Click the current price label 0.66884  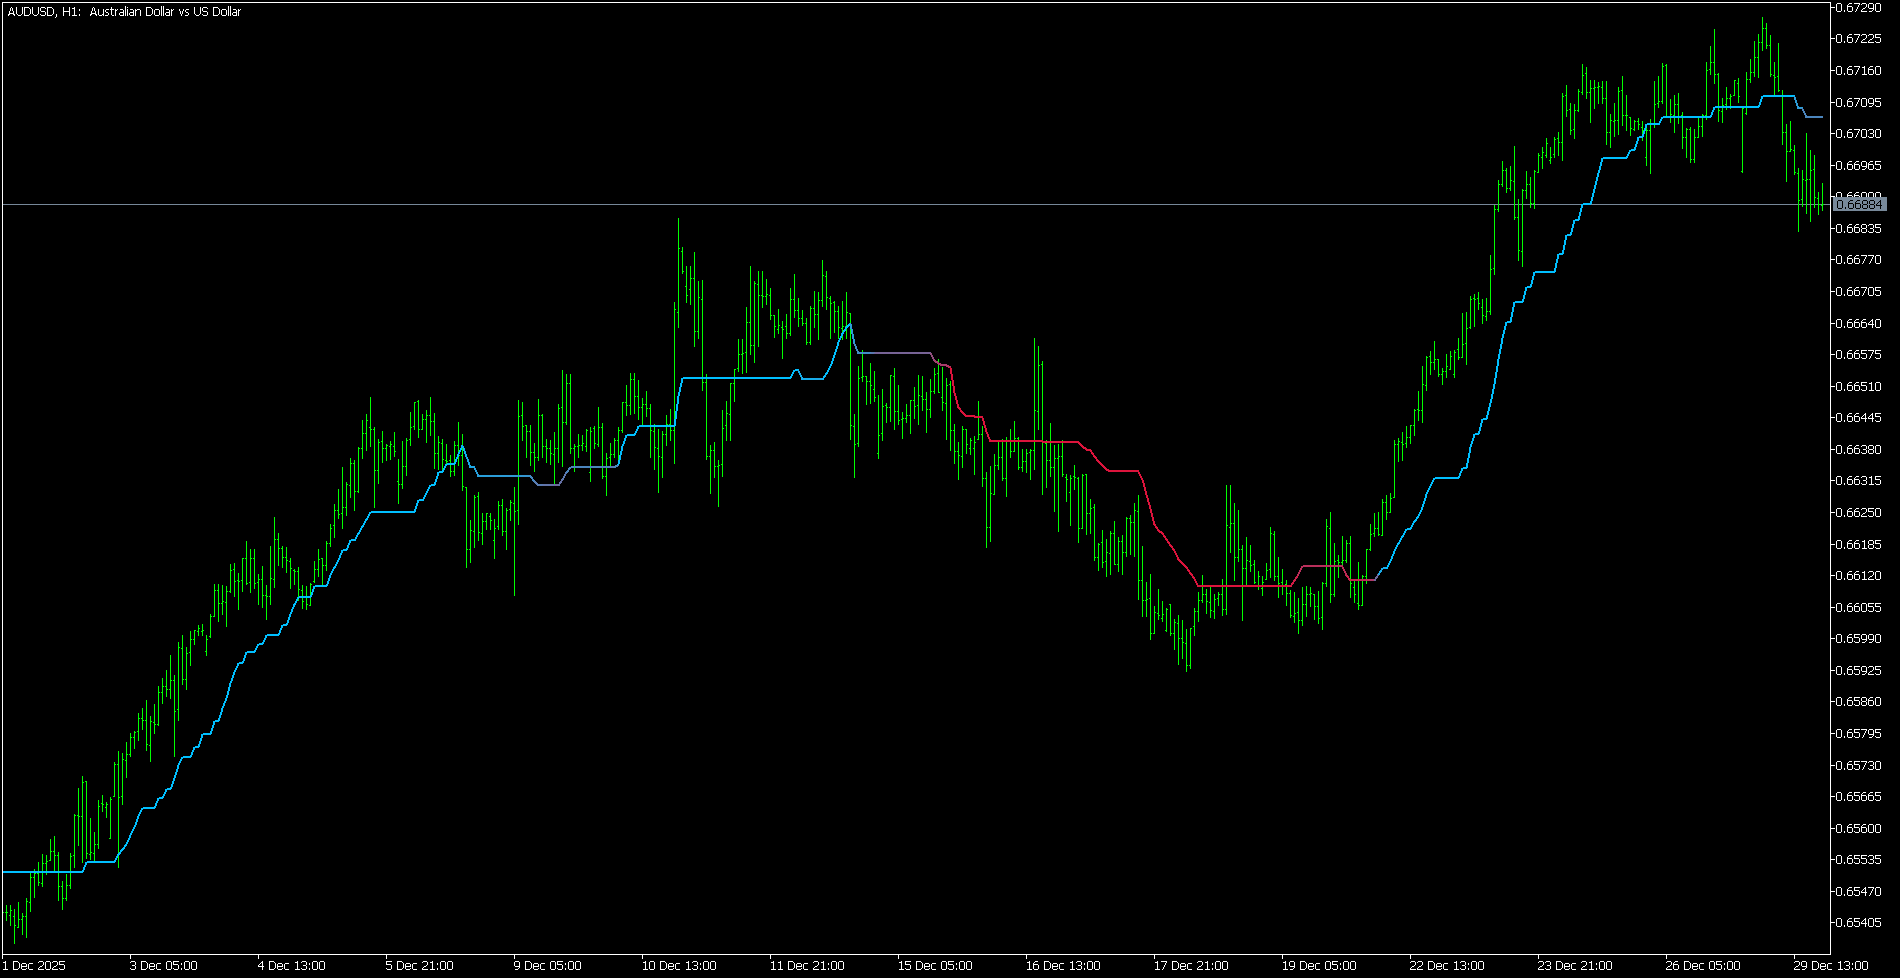pos(1860,204)
